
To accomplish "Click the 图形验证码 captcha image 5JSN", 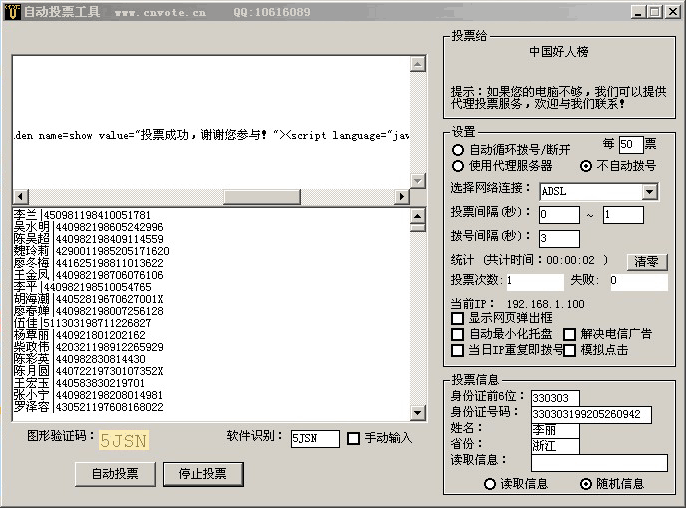I will click(x=124, y=439).
